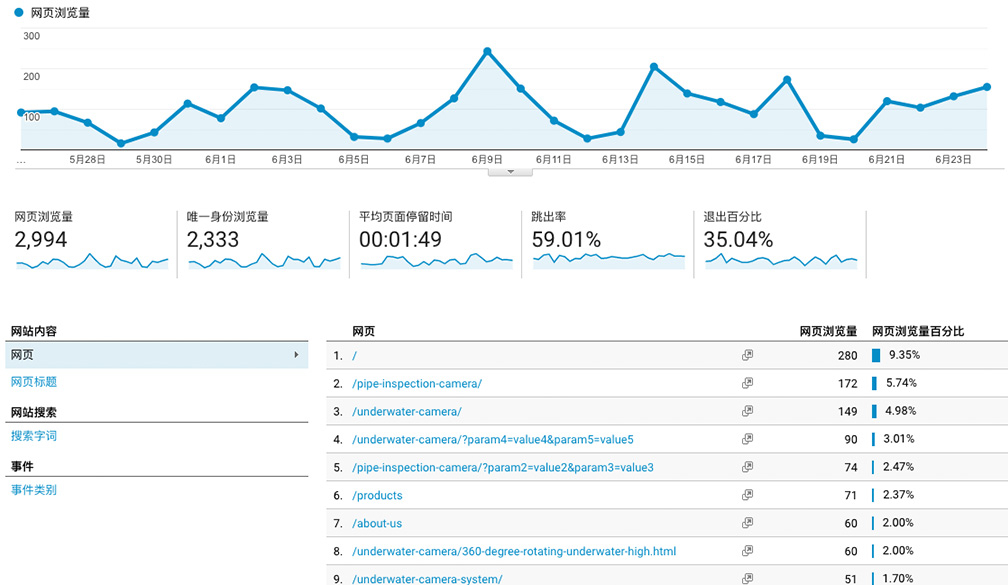Open root page '/' in new window icon
1008x585 pixels.
pos(747,355)
